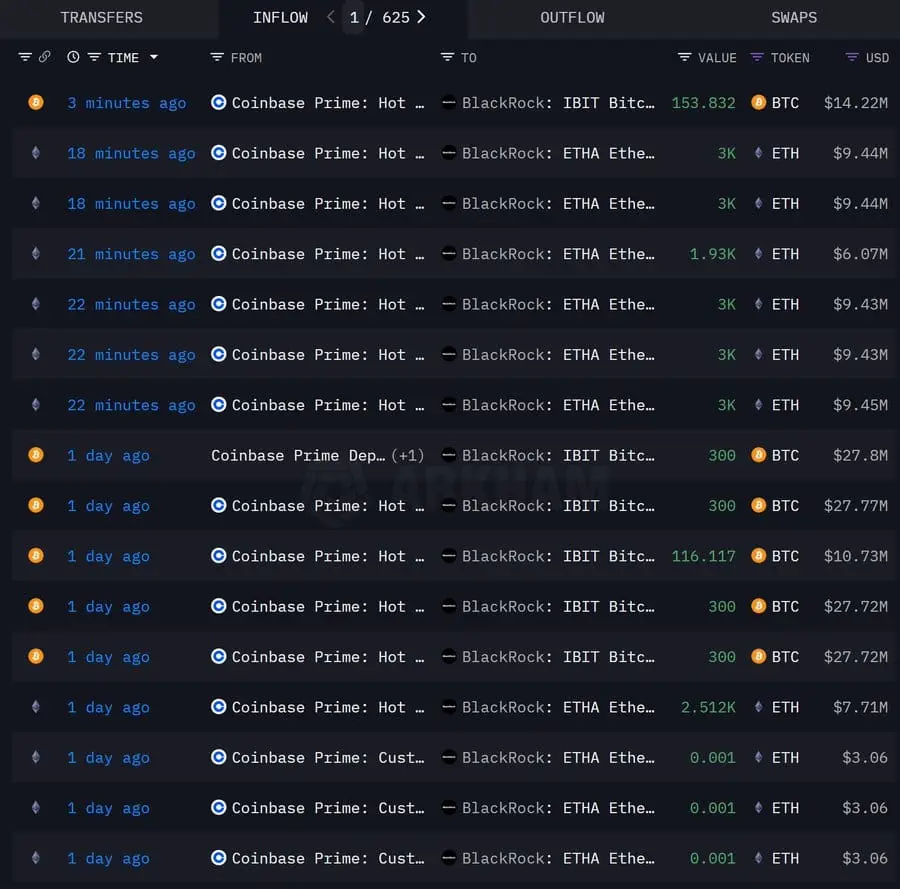The image size is (900, 889).
Task: Click USD amount $6.07M
Action: coord(860,254)
